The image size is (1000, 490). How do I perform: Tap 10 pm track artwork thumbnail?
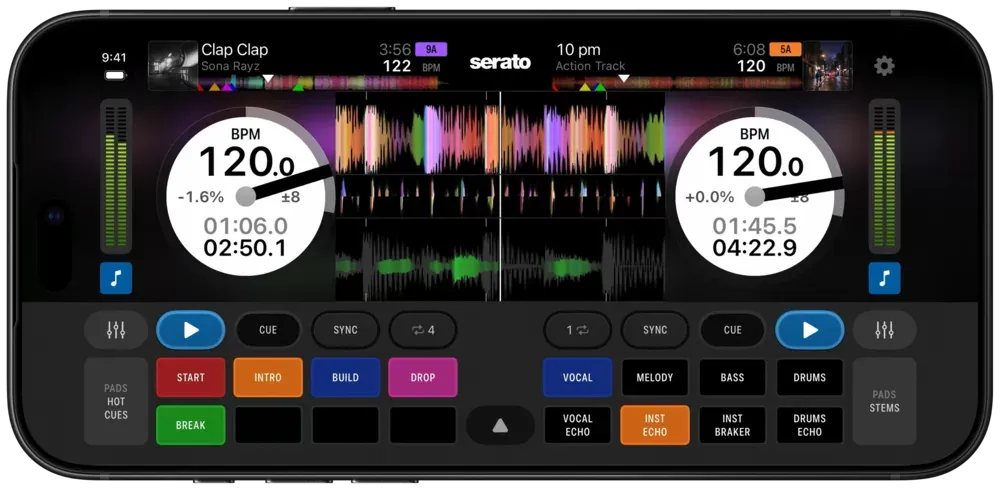pyautogui.click(x=828, y=66)
